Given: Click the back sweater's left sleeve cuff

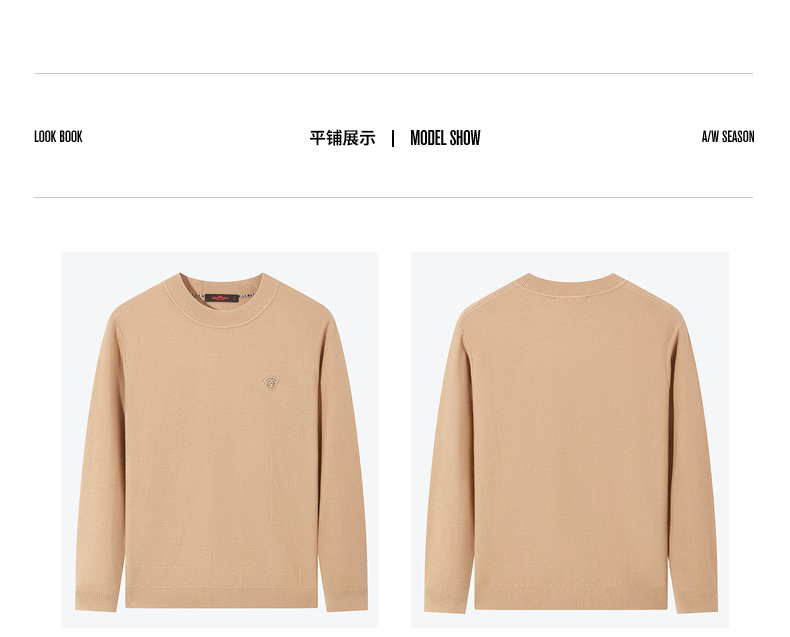Looking at the screenshot, I should (x=446, y=600).
